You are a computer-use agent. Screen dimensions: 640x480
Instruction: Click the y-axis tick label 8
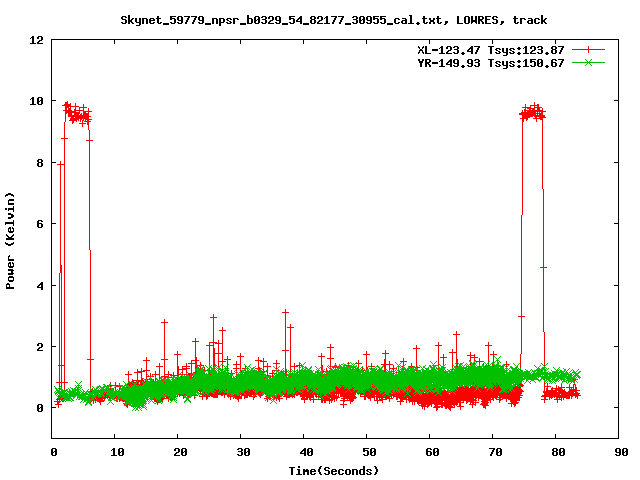click(x=40, y=163)
